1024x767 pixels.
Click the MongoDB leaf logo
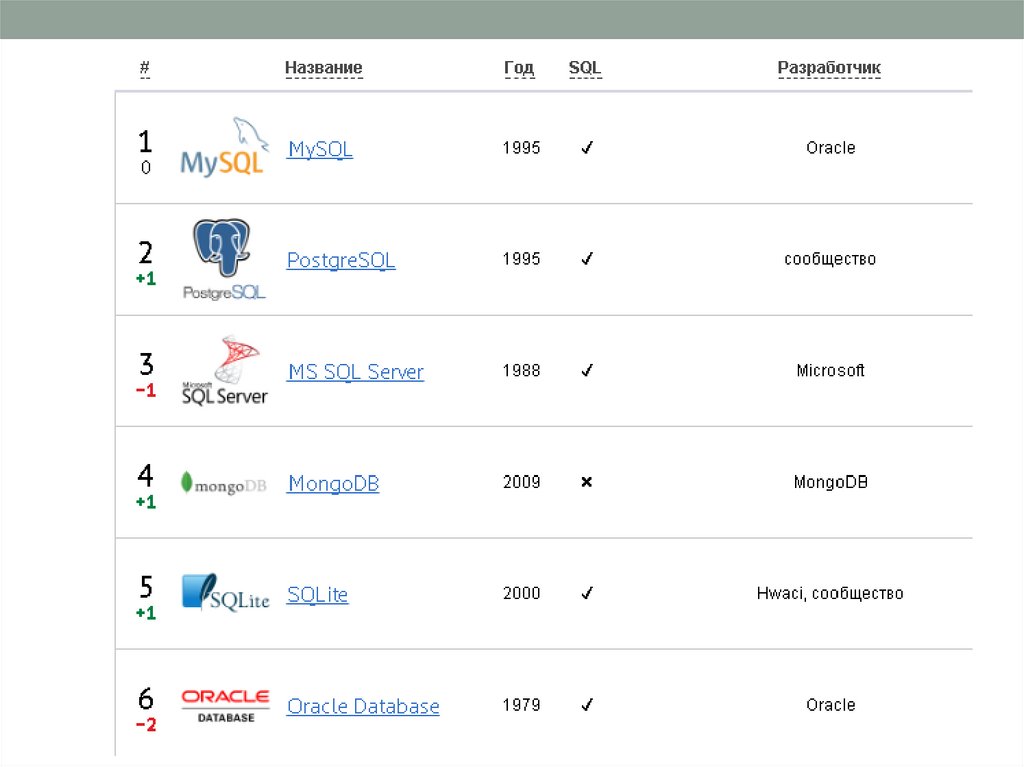point(223,484)
